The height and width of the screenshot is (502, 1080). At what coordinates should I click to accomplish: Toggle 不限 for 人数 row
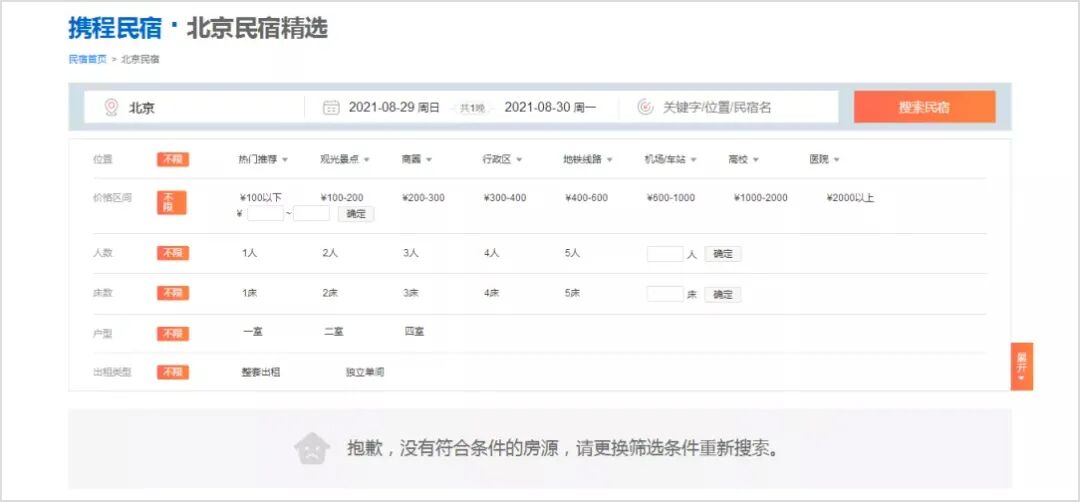point(172,253)
